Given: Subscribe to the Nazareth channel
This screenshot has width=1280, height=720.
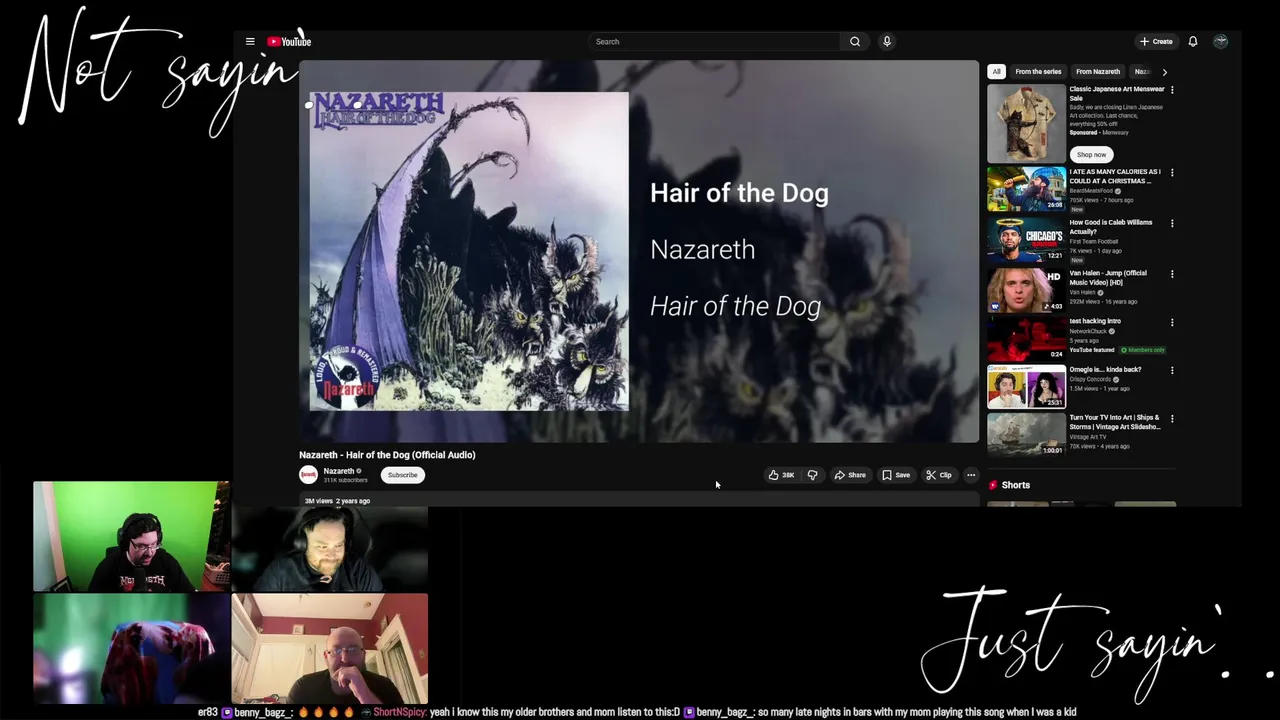Looking at the screenshot, I should click(403, 475).
